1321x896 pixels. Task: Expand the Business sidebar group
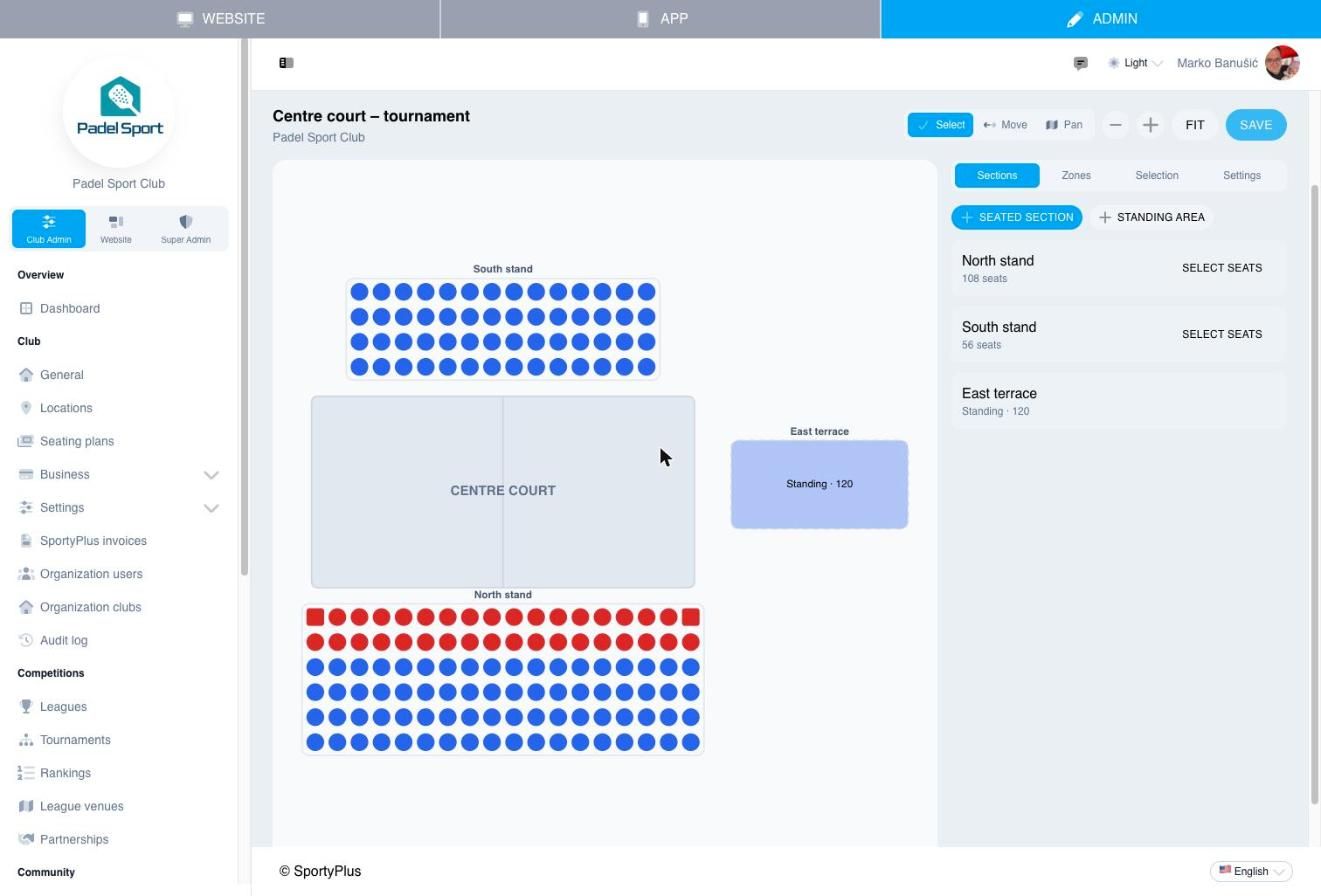click(119, 474)
